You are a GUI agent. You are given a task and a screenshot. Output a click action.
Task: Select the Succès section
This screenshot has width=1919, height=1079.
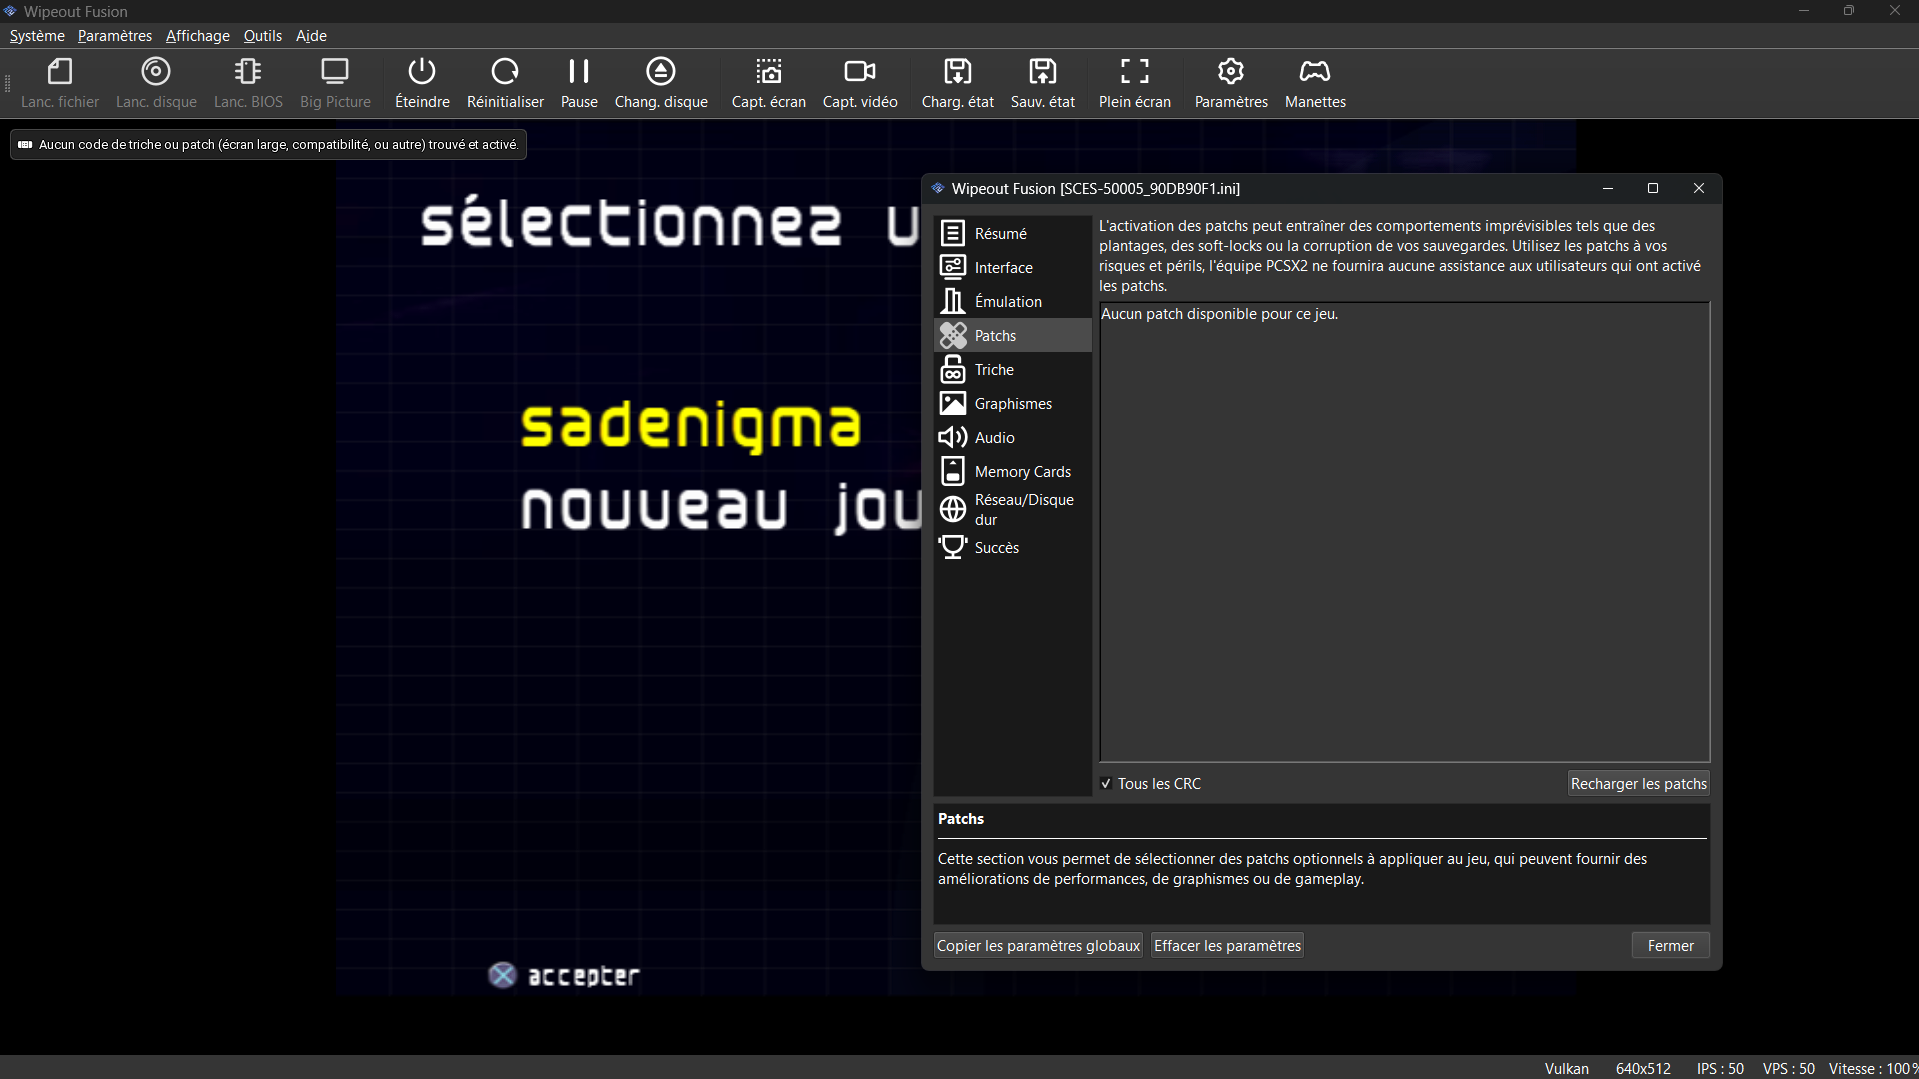pyautogui.click(x=1012, y=547)
